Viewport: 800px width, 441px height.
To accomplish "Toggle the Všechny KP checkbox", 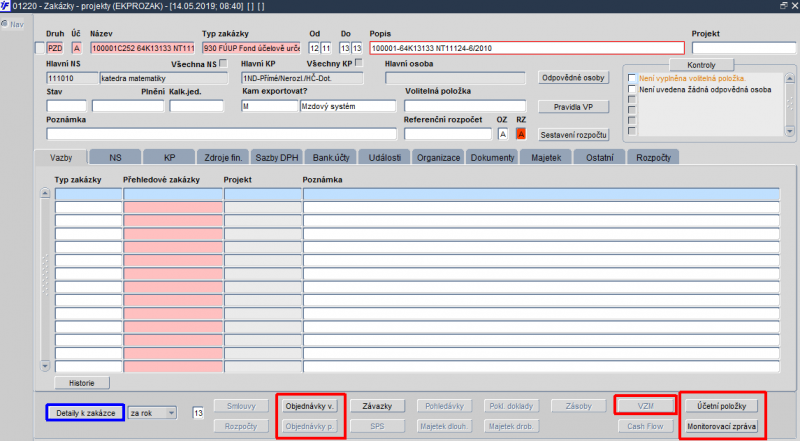I will (359, 63).
